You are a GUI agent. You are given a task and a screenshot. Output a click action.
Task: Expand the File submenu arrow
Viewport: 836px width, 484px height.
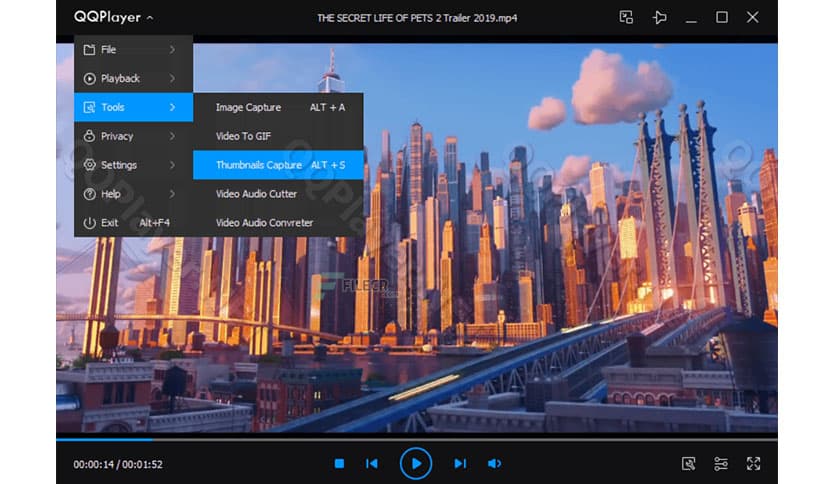click(x=172, y=50)
